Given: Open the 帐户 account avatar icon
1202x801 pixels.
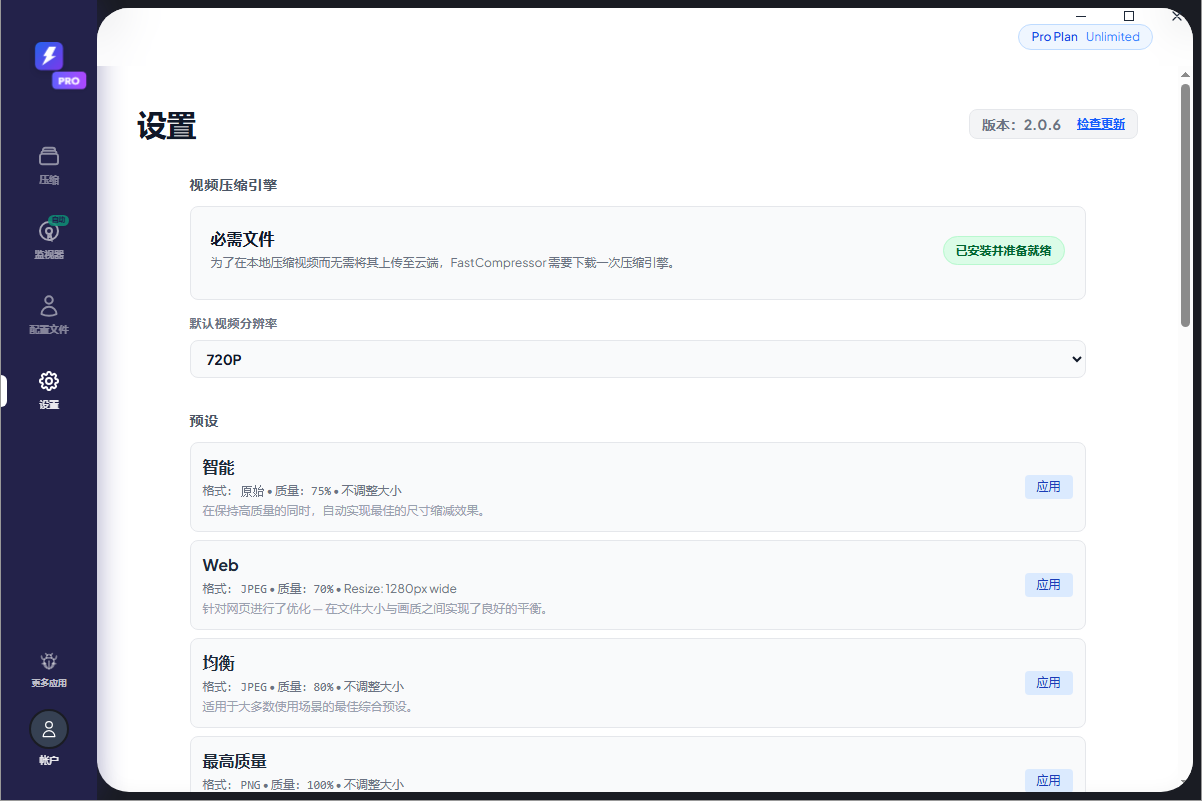Looking at the screenshot, I should [x=49, y=729].
